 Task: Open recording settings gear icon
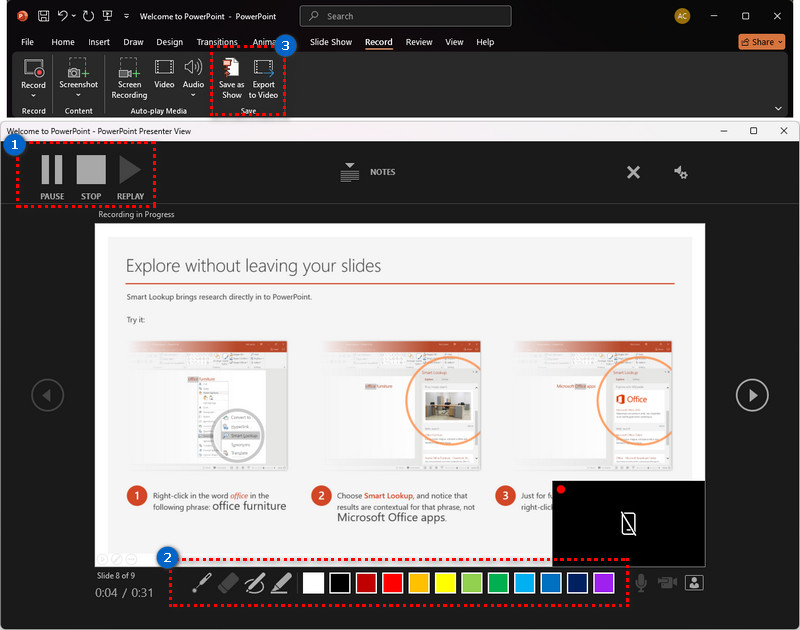click(x=681, y=172)
